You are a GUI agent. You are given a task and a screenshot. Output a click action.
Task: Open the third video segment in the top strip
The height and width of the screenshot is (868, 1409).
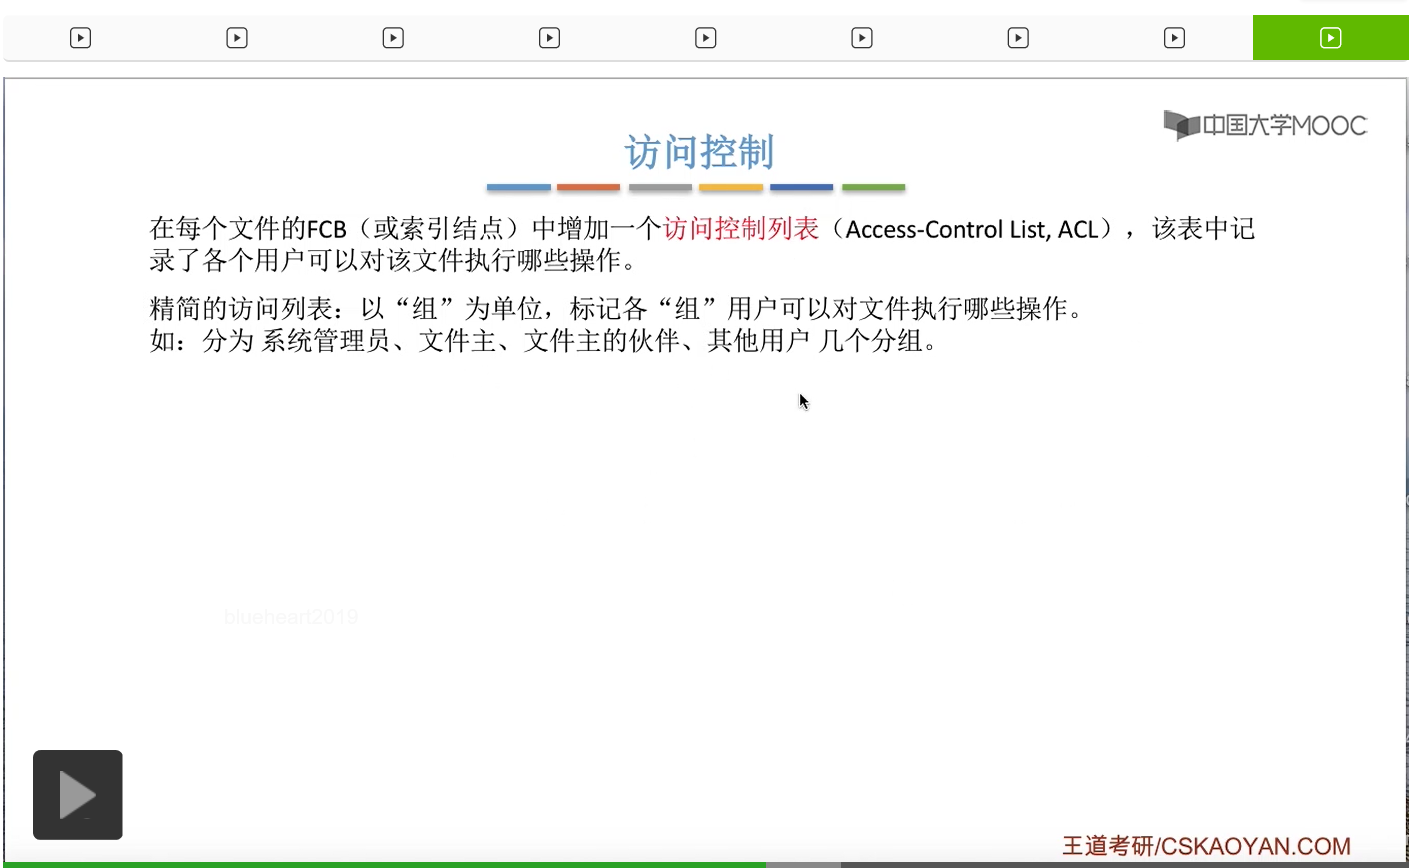click(393, 38)
